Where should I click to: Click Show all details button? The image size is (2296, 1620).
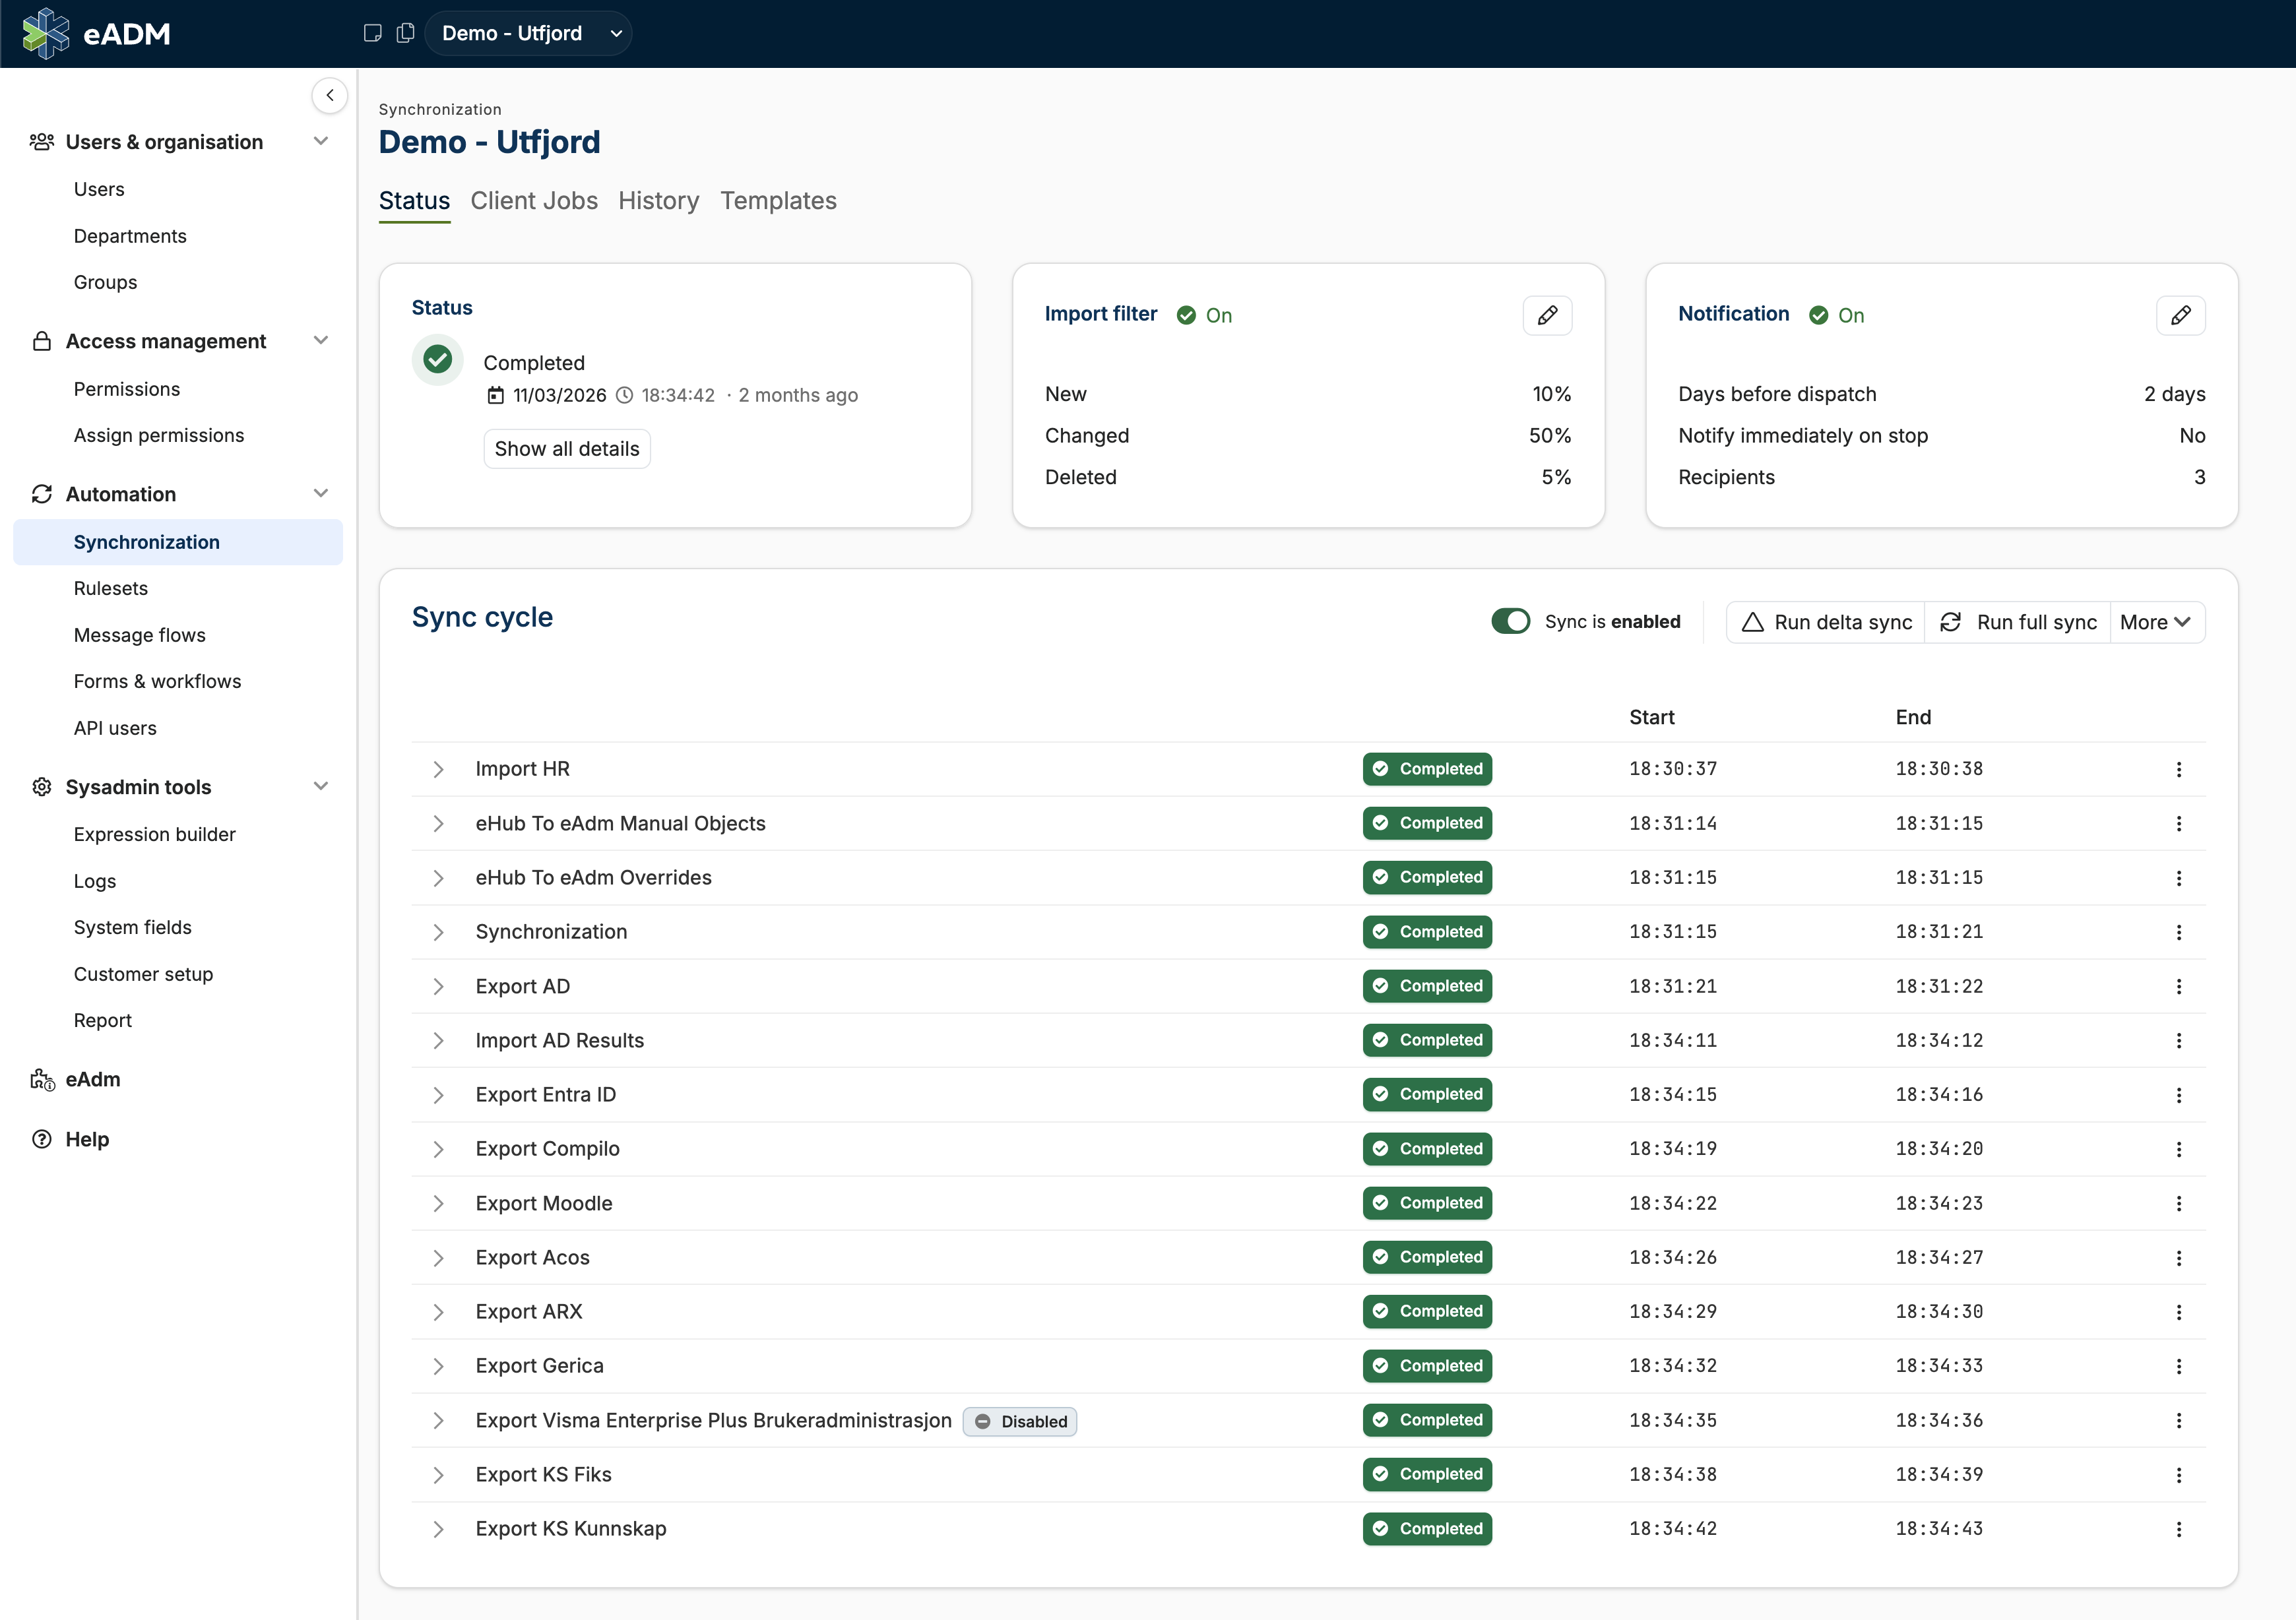[567, 449]
